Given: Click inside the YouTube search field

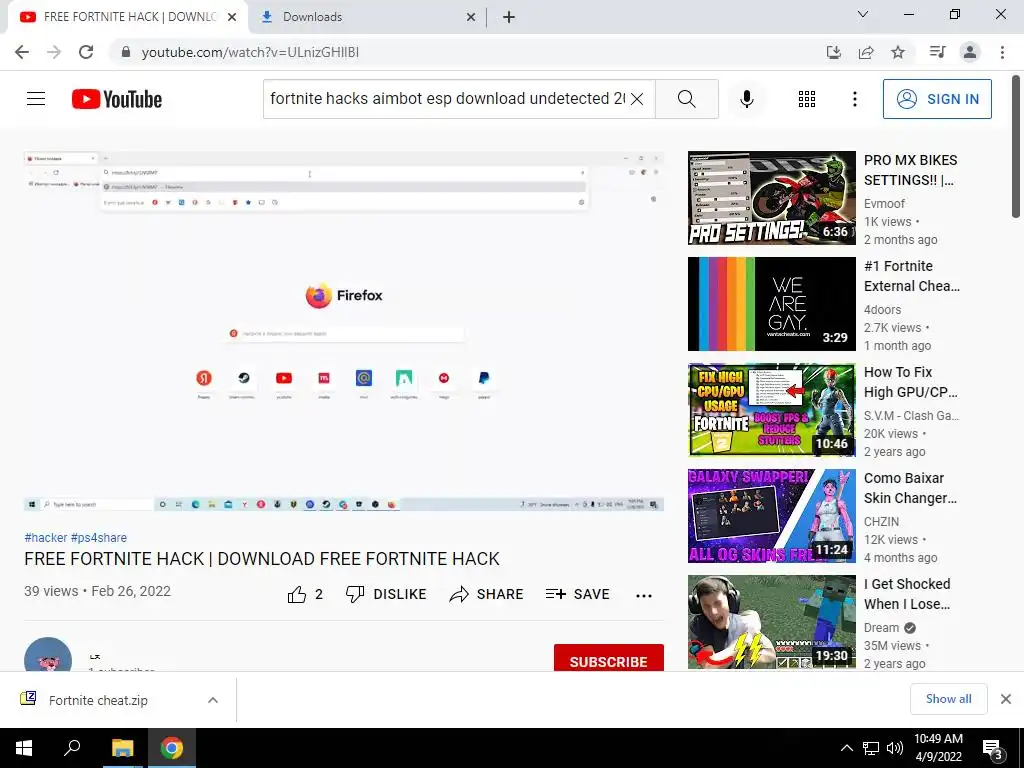Looking at the screenshot, I should click(x=447, y=99).
